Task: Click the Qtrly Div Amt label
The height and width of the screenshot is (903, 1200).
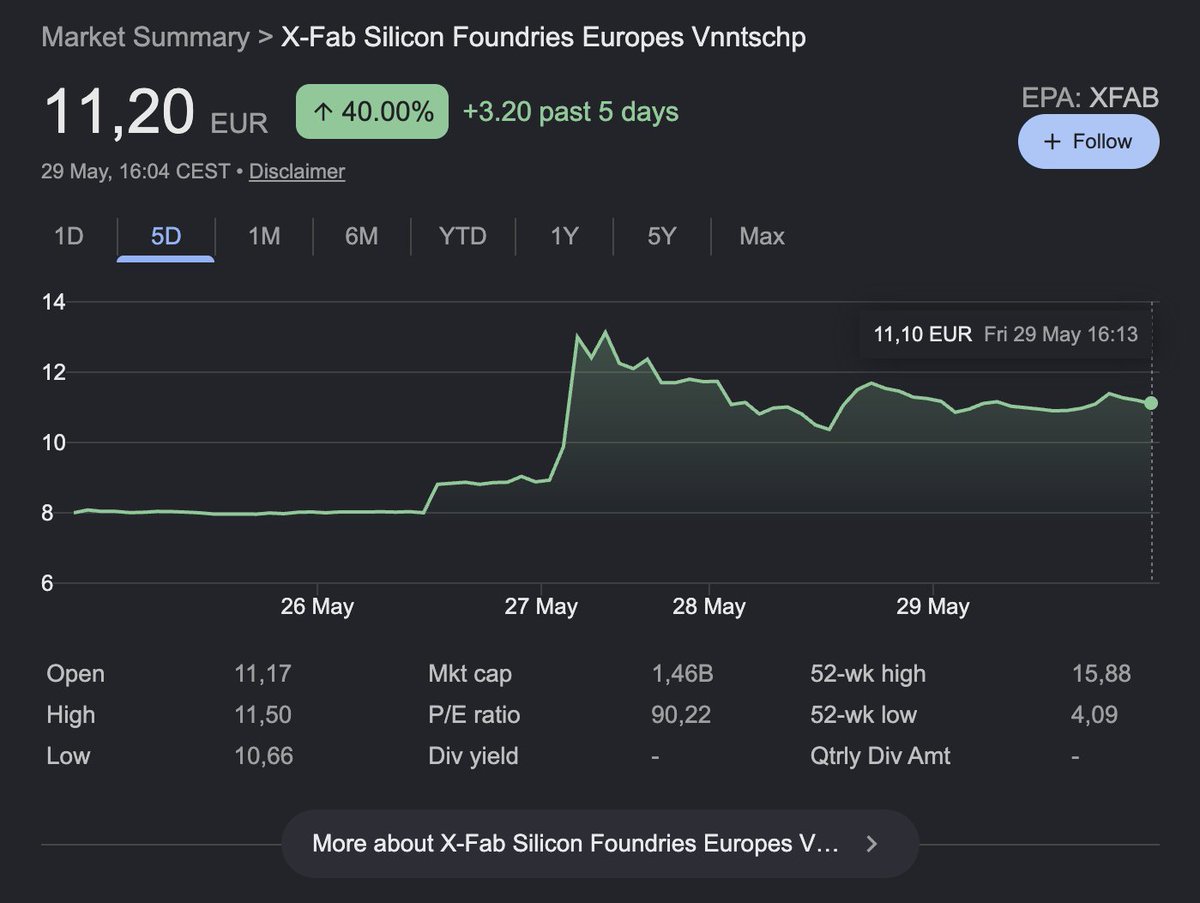Action: (x=880, y=756)
